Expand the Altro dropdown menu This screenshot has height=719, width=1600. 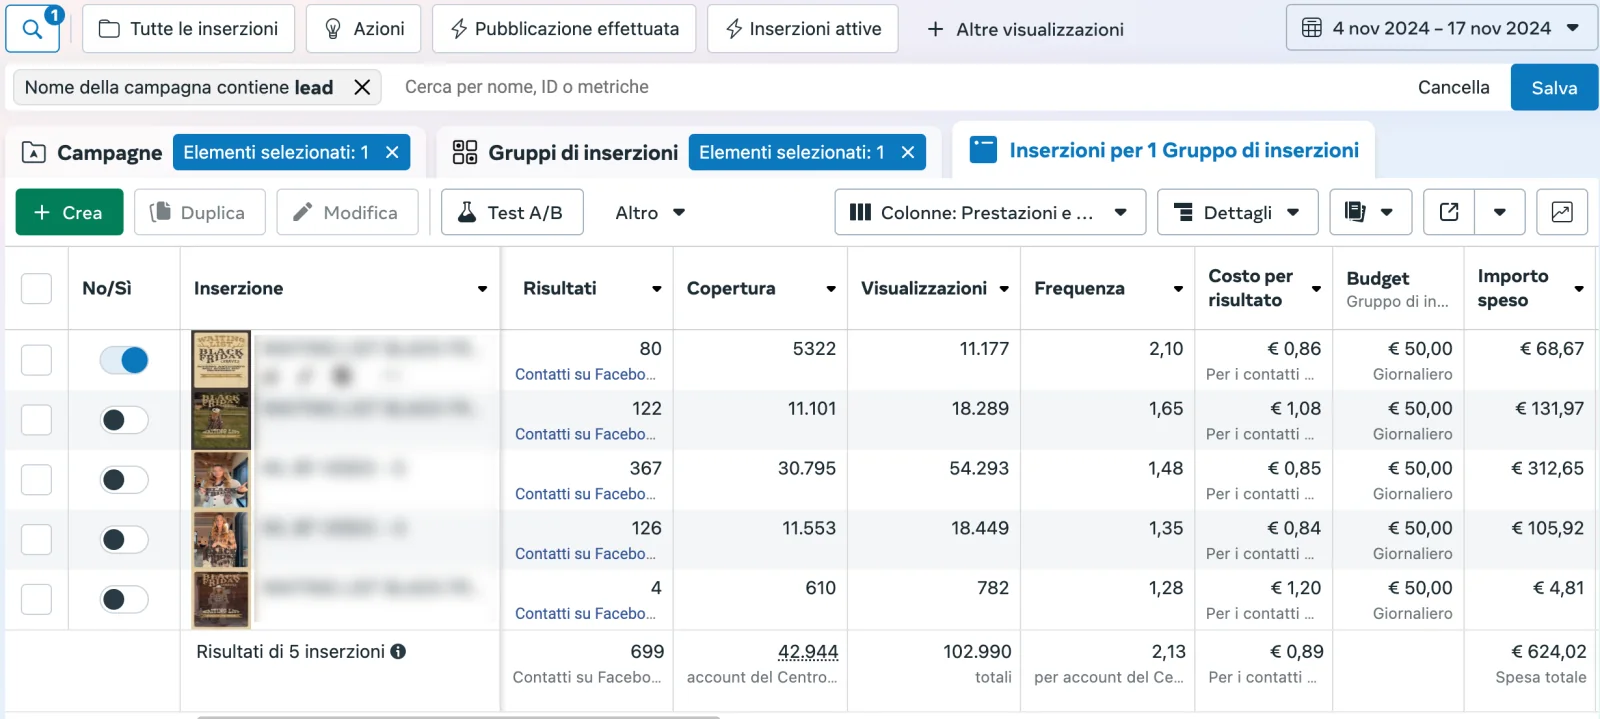coord(650,212)
